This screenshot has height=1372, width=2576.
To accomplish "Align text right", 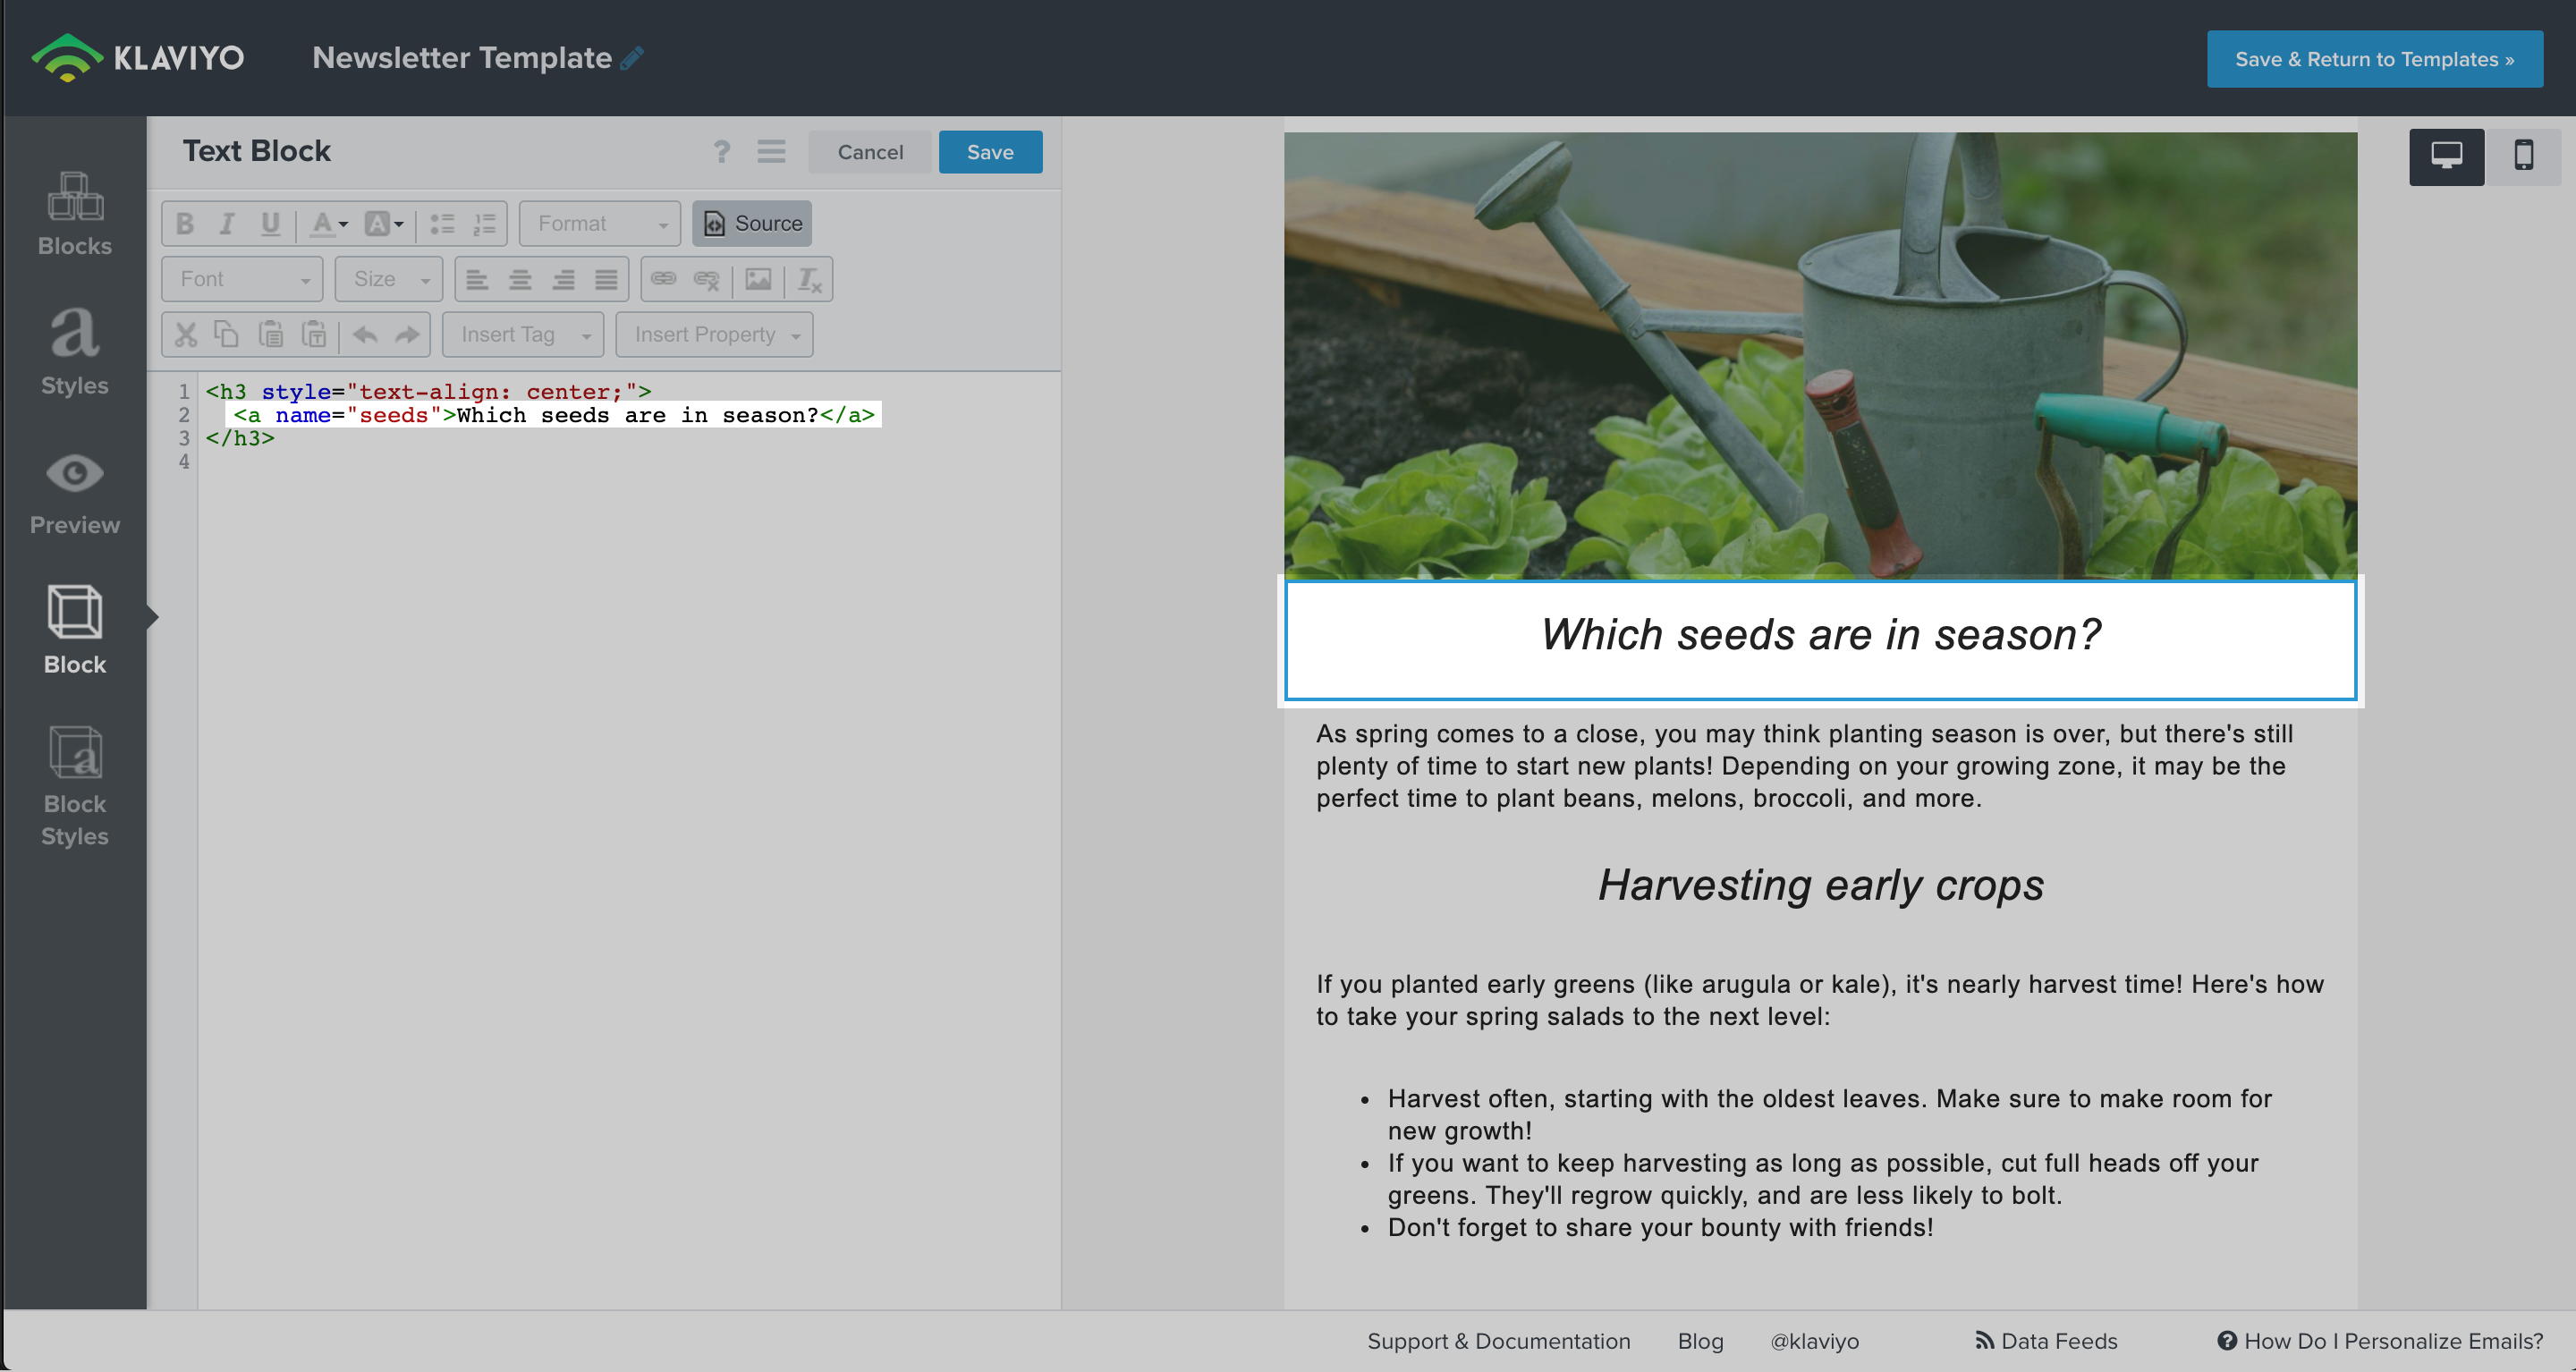I will click(x=563, y=279).
